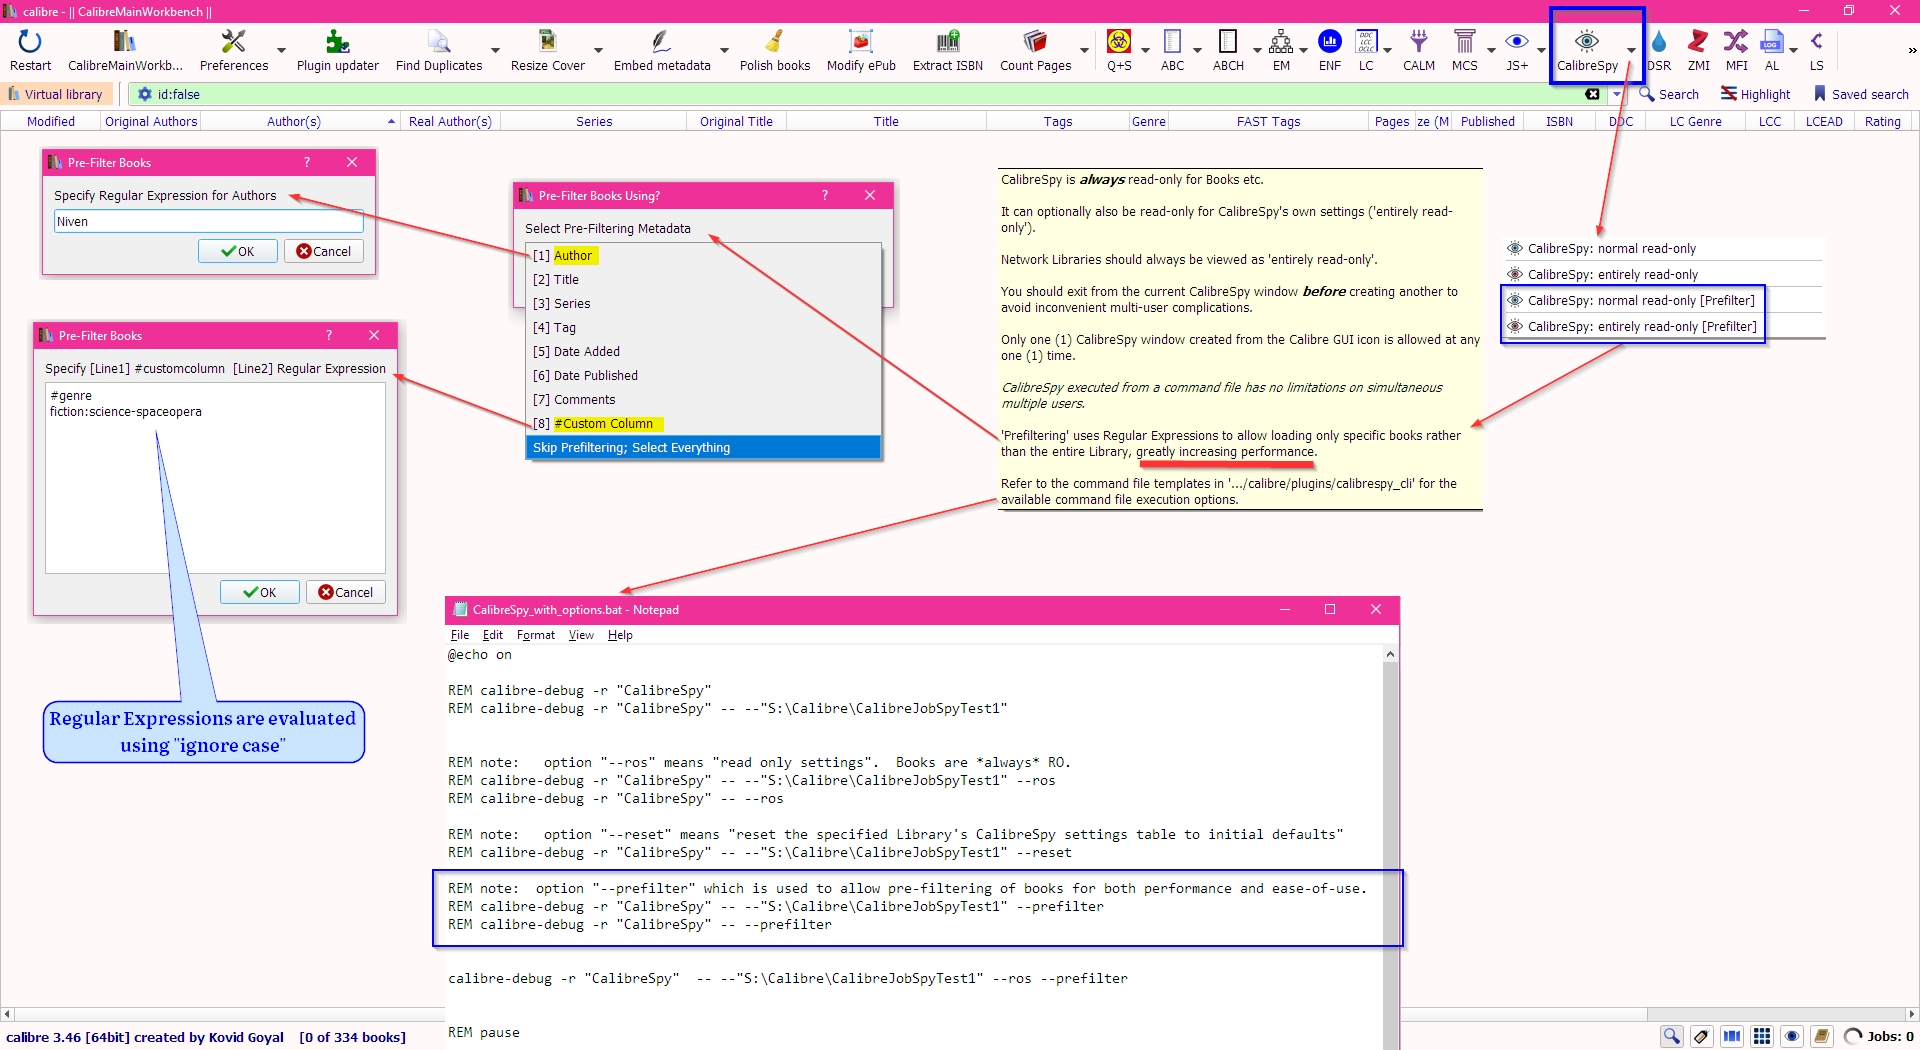1920x1050 pixels.
Task: Click Cancel in the custom column Pre-Filter dialog
Action: [346, 592]
